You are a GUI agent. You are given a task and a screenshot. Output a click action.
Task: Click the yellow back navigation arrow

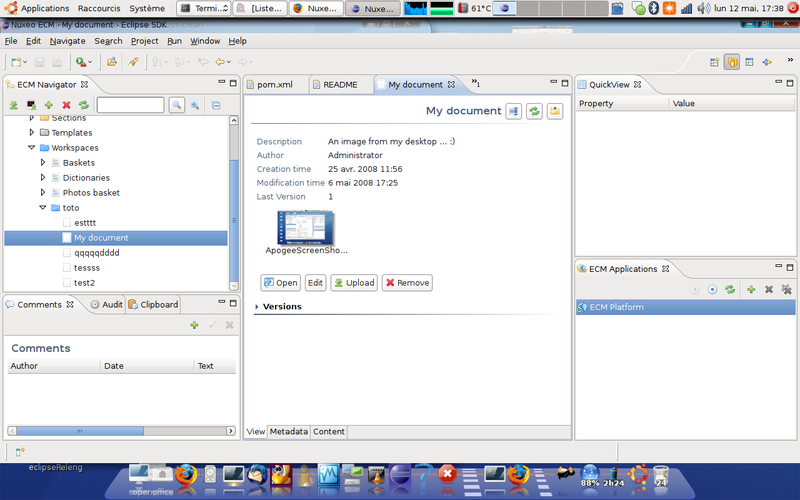click(x=220, y=62)
